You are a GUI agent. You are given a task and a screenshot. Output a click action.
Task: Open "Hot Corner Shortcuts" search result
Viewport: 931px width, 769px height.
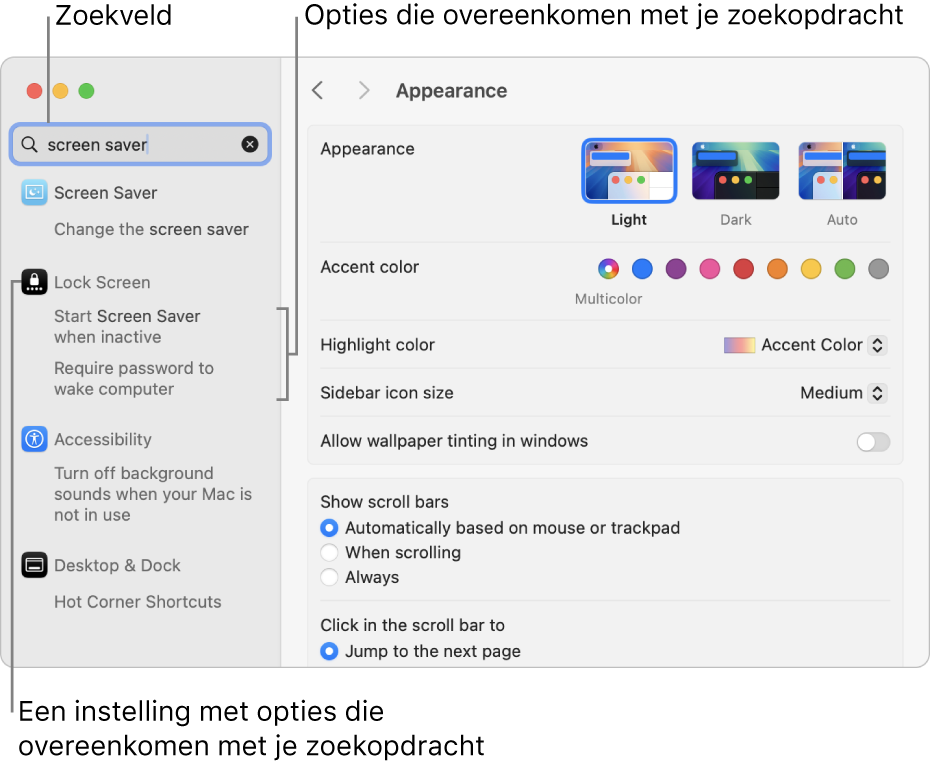click(x=138, y=602)
